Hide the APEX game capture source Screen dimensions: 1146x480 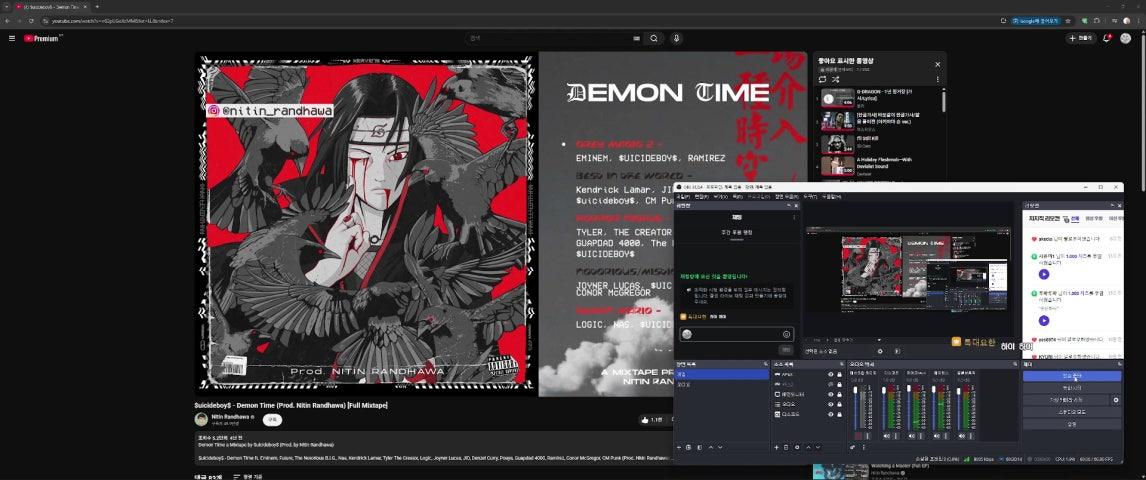(x=830, y=375)
